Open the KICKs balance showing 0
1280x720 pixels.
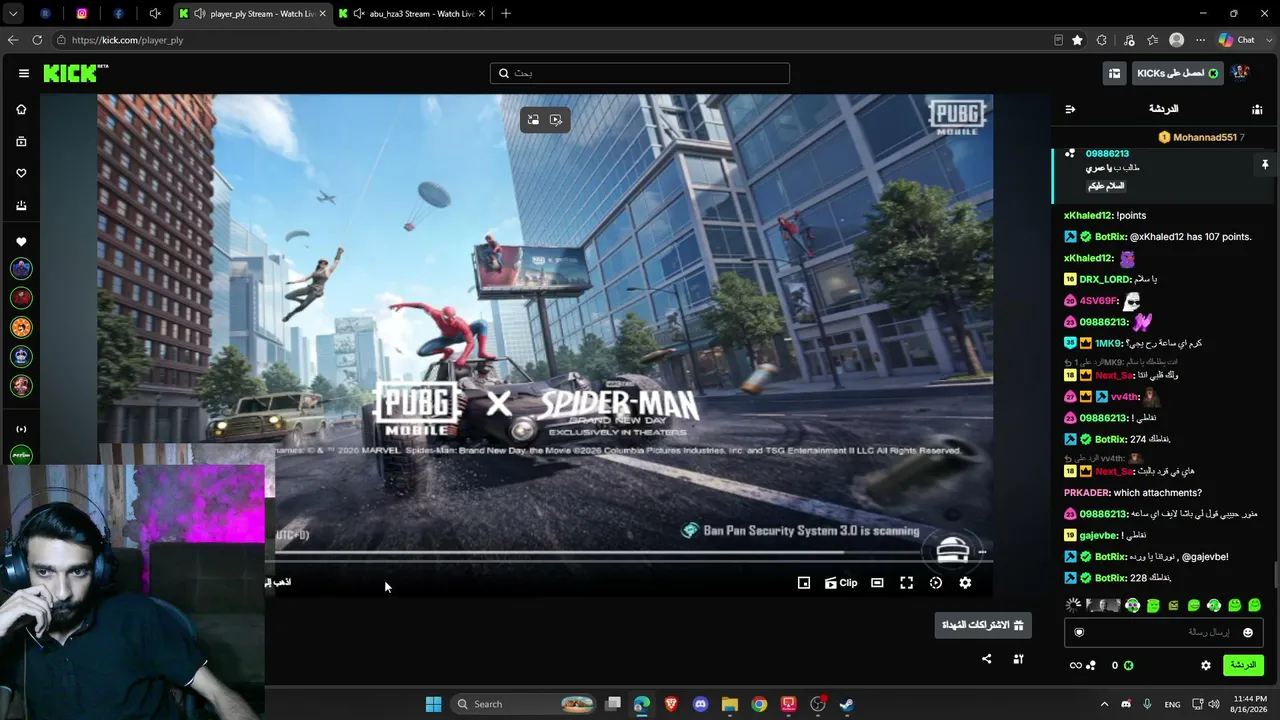(x=1121, y=665)
